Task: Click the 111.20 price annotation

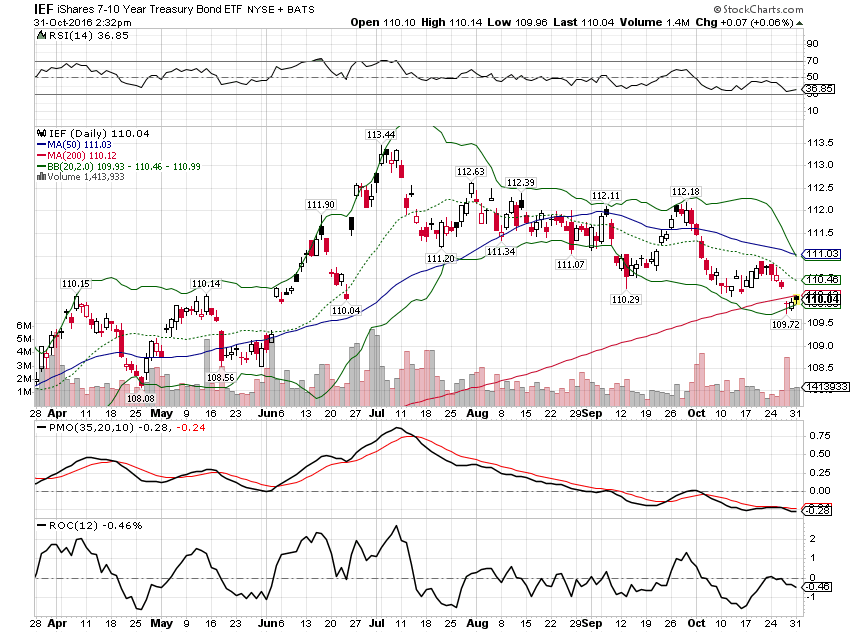Action: 441,259
